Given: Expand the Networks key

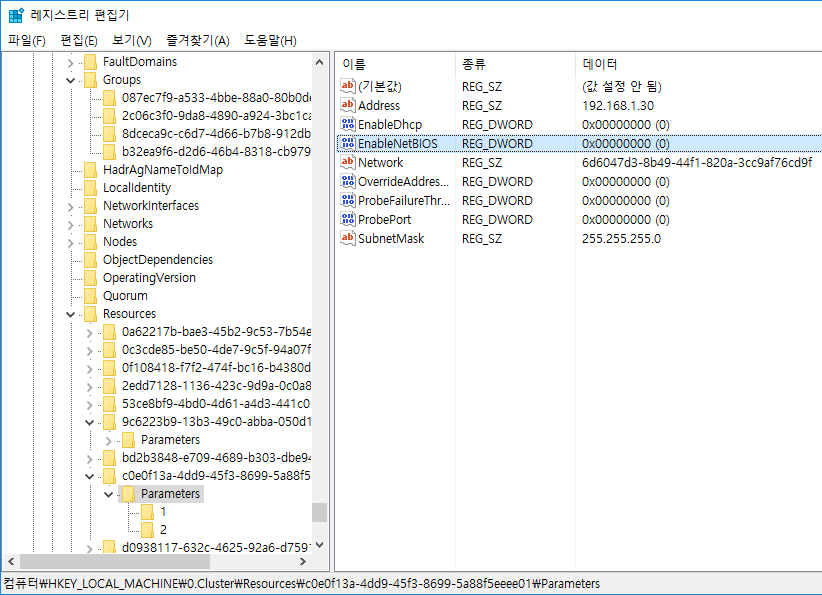Looking at the screenshot, I should click(70, 225).
